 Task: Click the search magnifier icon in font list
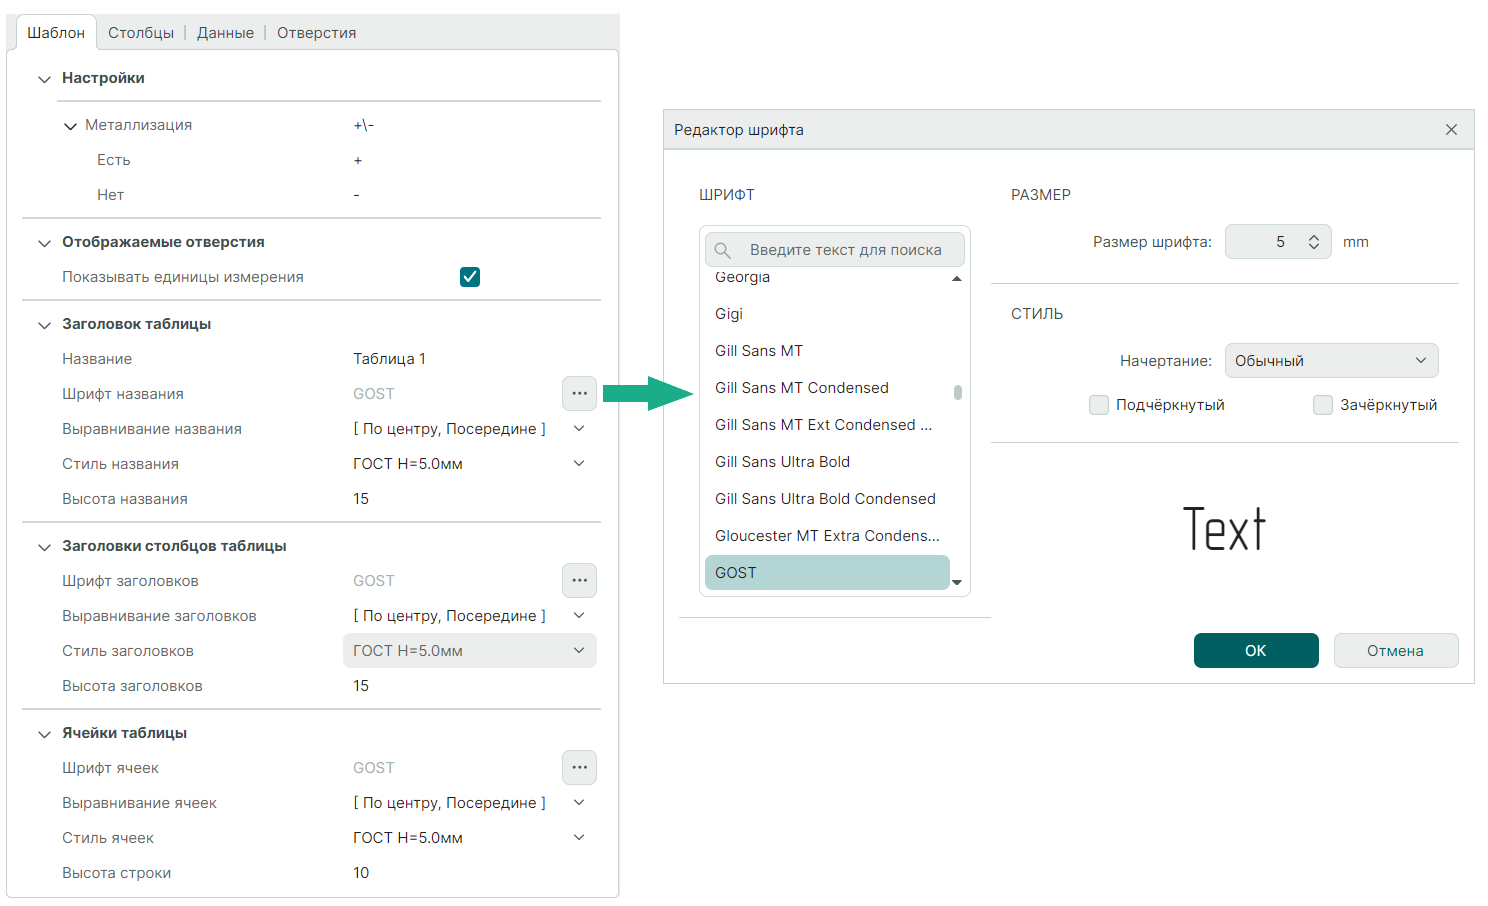(723, 250)
